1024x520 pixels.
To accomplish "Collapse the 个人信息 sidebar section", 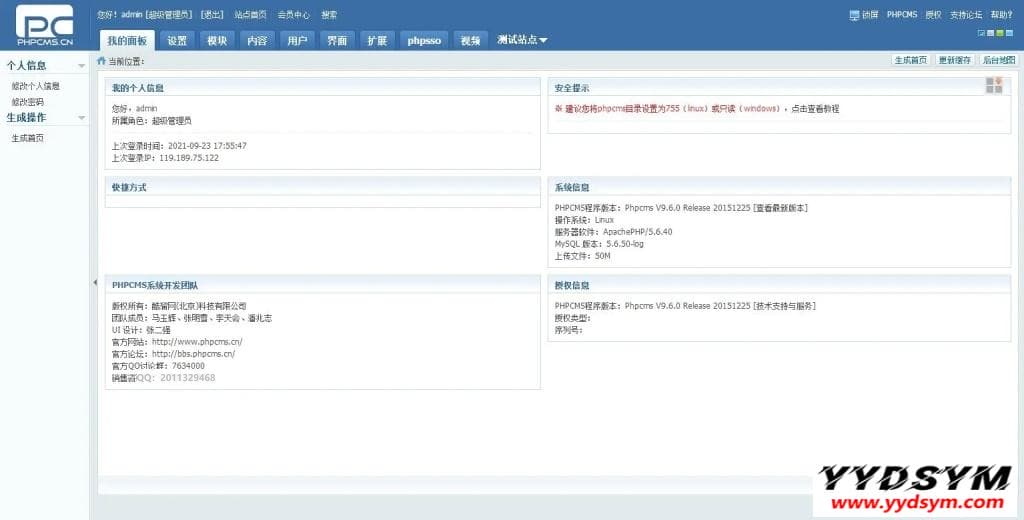I will click(x=82, y=66).
